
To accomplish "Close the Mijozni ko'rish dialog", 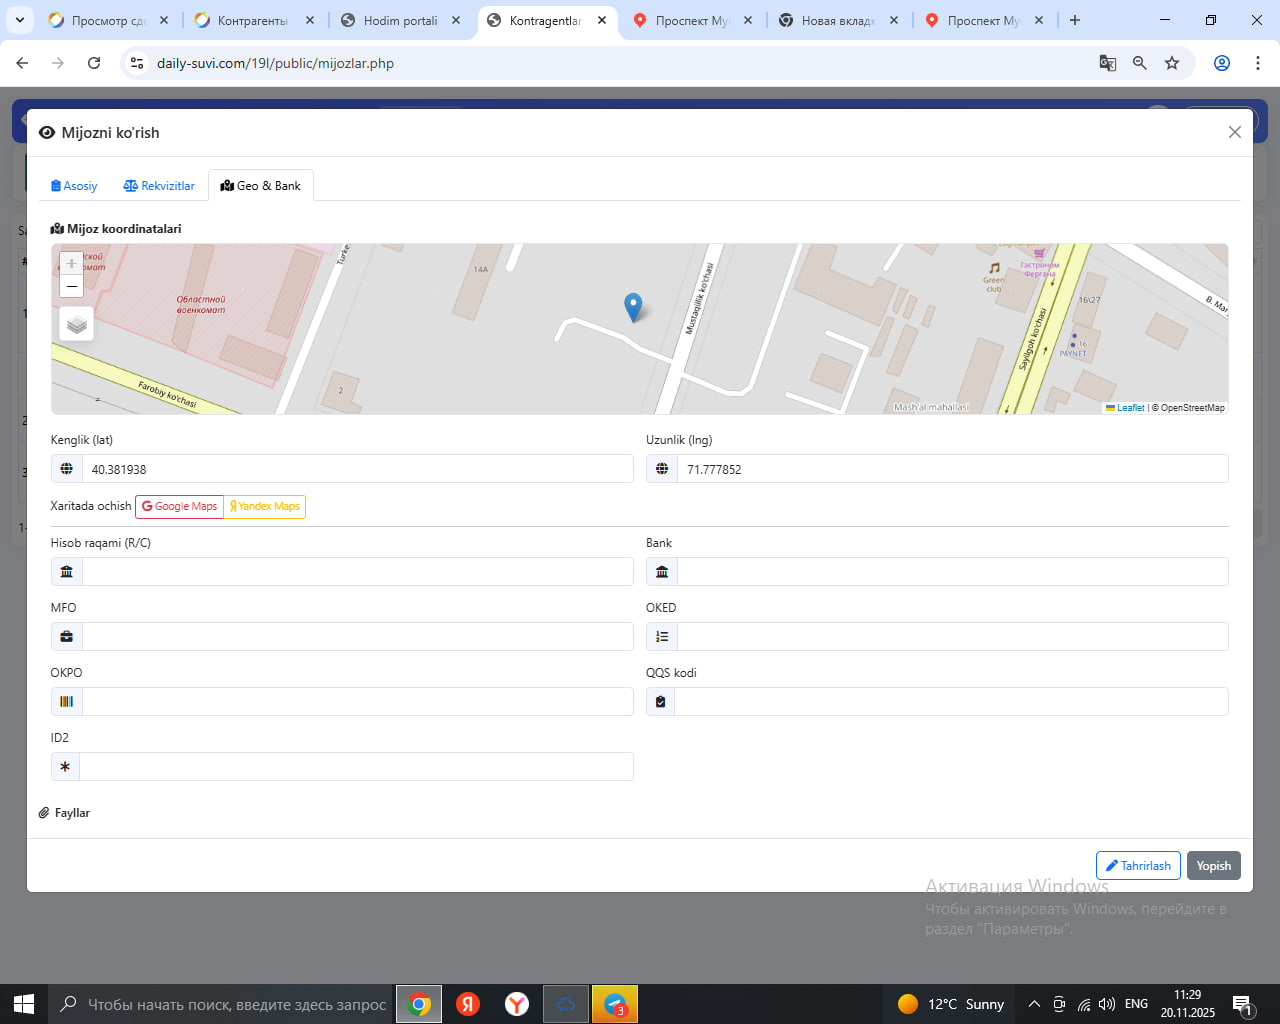I will point(1234,132).
